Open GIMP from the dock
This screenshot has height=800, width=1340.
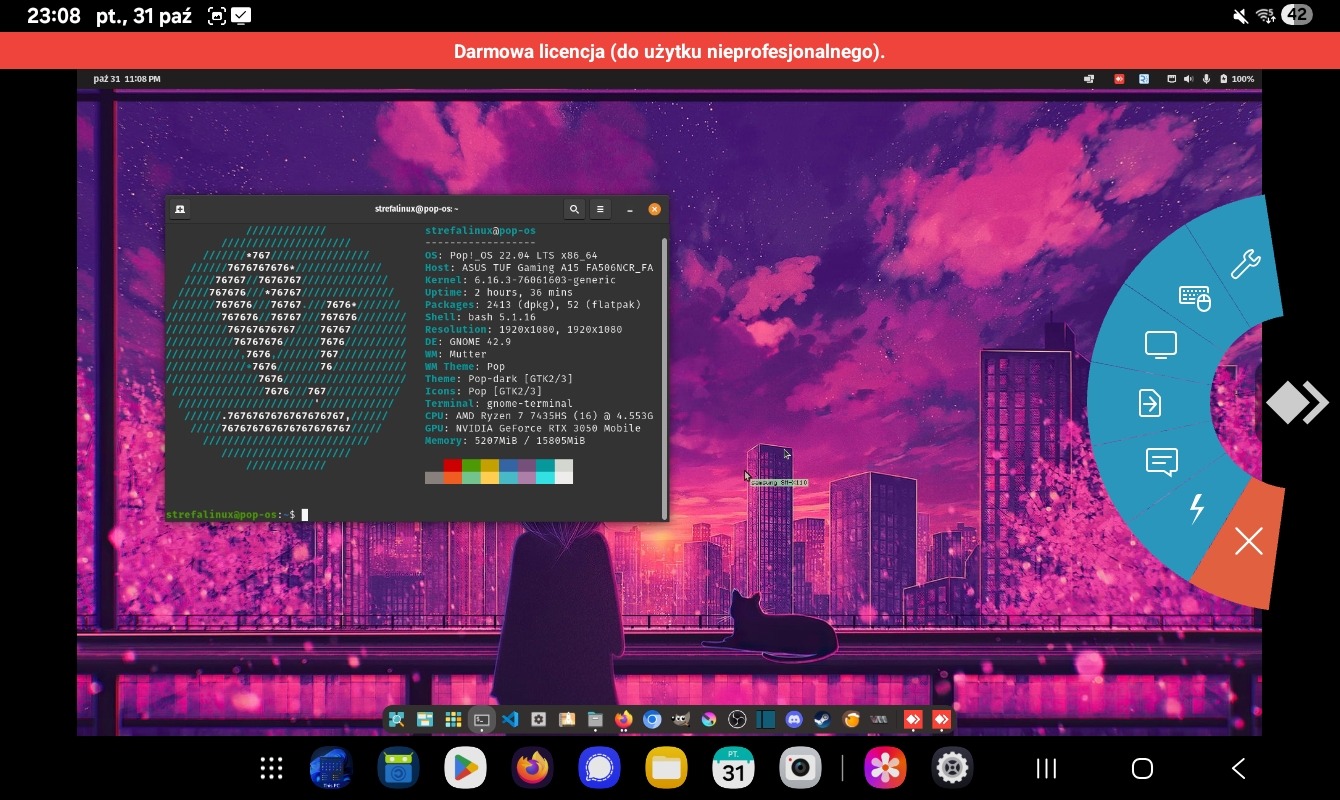[680, 719]
